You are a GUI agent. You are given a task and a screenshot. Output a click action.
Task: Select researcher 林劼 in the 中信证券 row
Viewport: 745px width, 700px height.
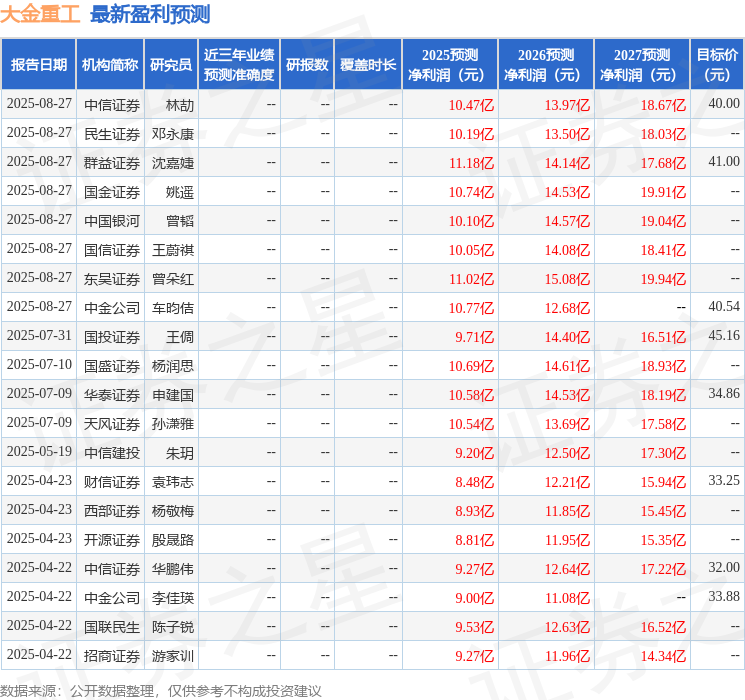(180, 105)
